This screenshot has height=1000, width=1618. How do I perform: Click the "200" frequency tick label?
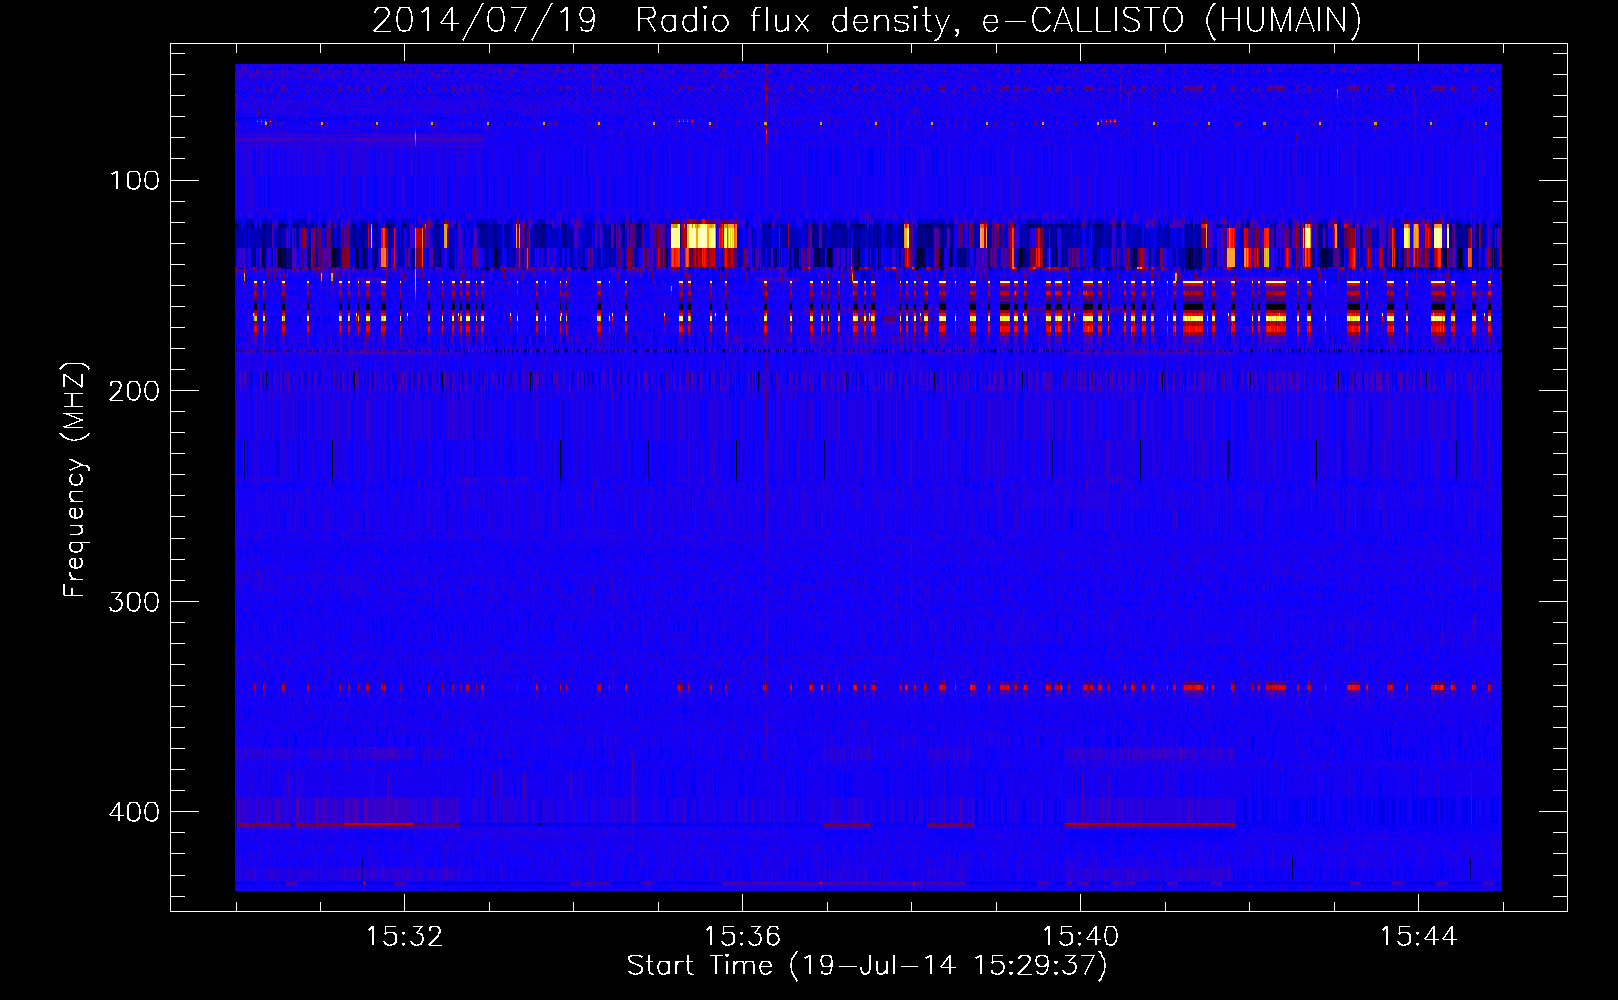pyautogui.click(x=134, y=390)
